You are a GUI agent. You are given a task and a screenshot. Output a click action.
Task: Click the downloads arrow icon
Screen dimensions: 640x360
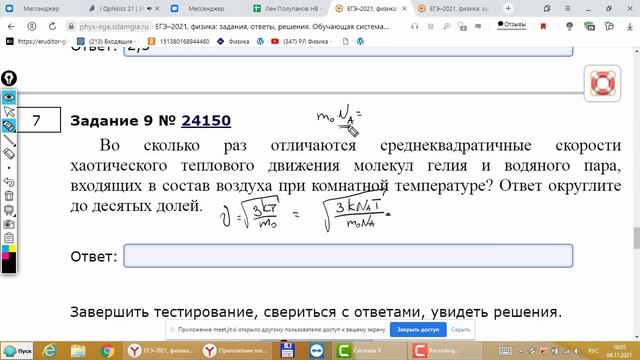click(629, 26)
